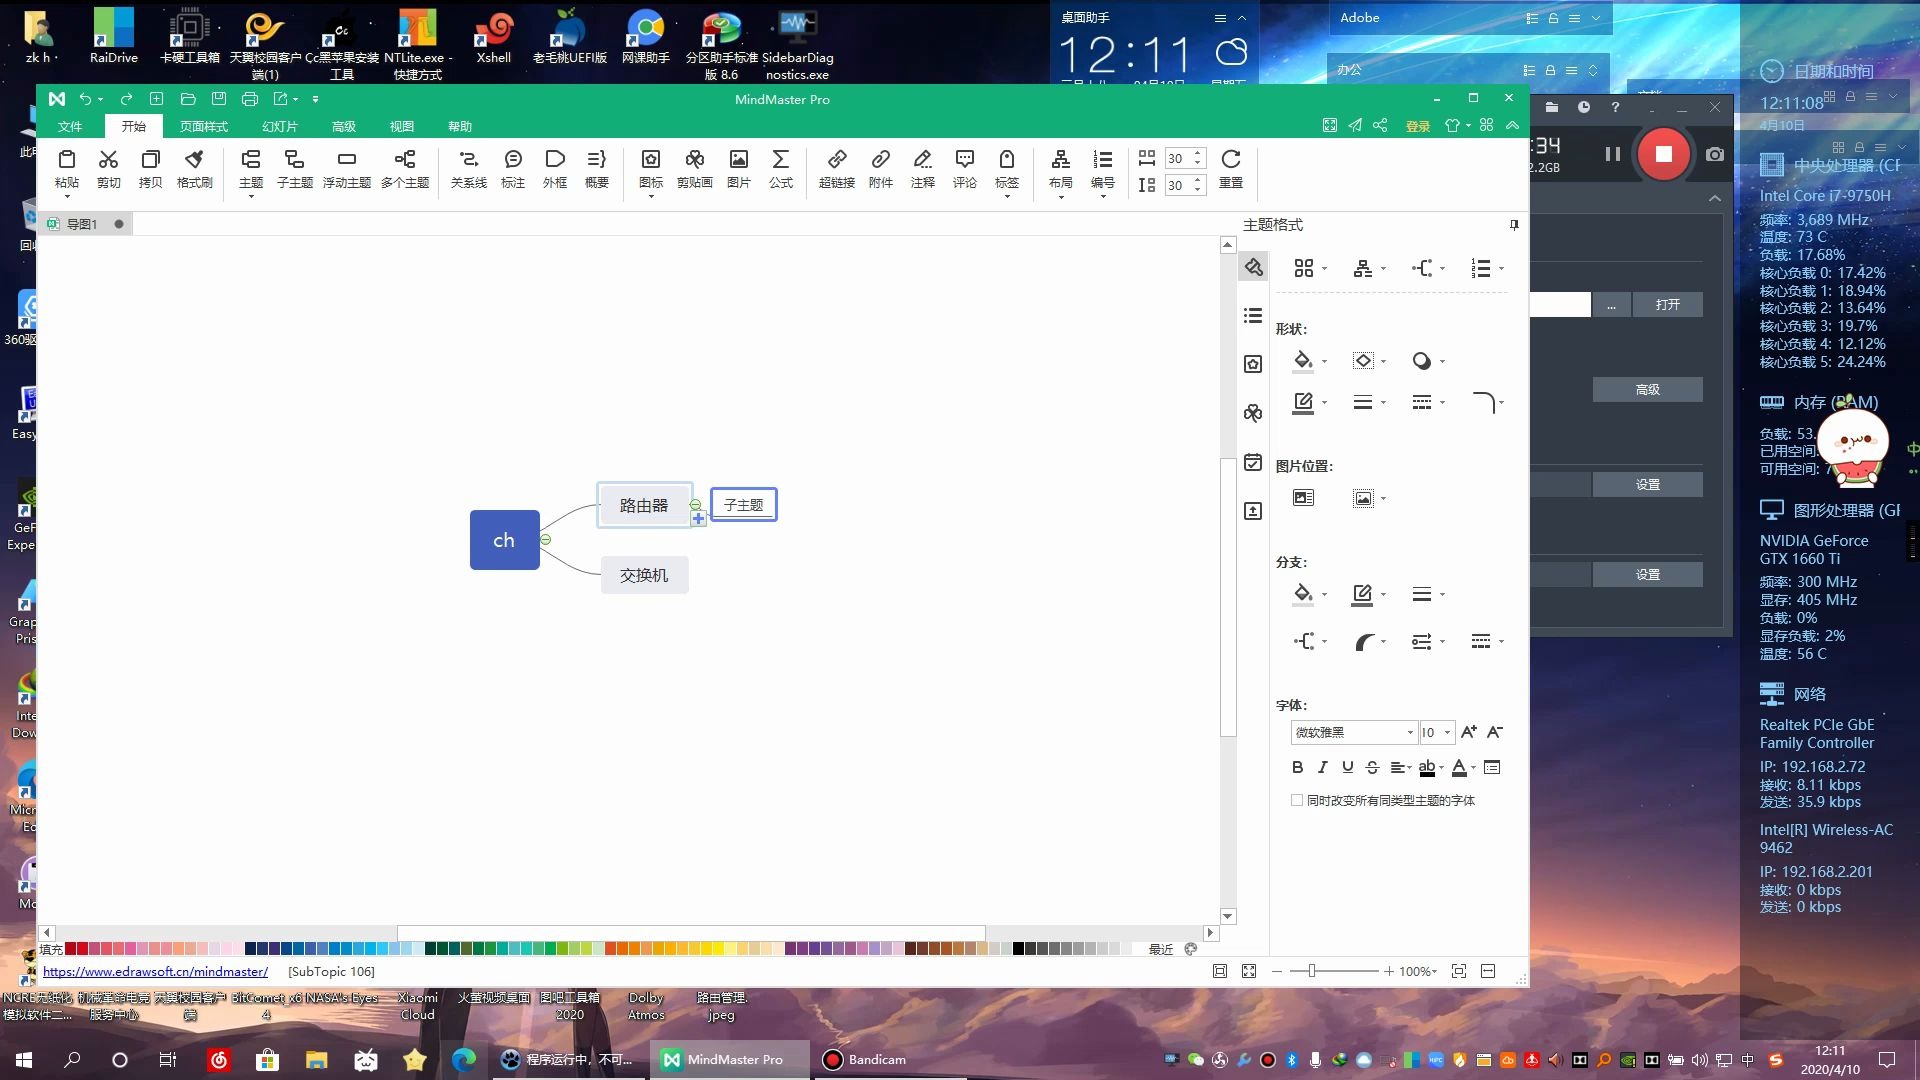Expand the font size dropdown
This screenshot has width=1920, height=1080.
point(1447,733)
